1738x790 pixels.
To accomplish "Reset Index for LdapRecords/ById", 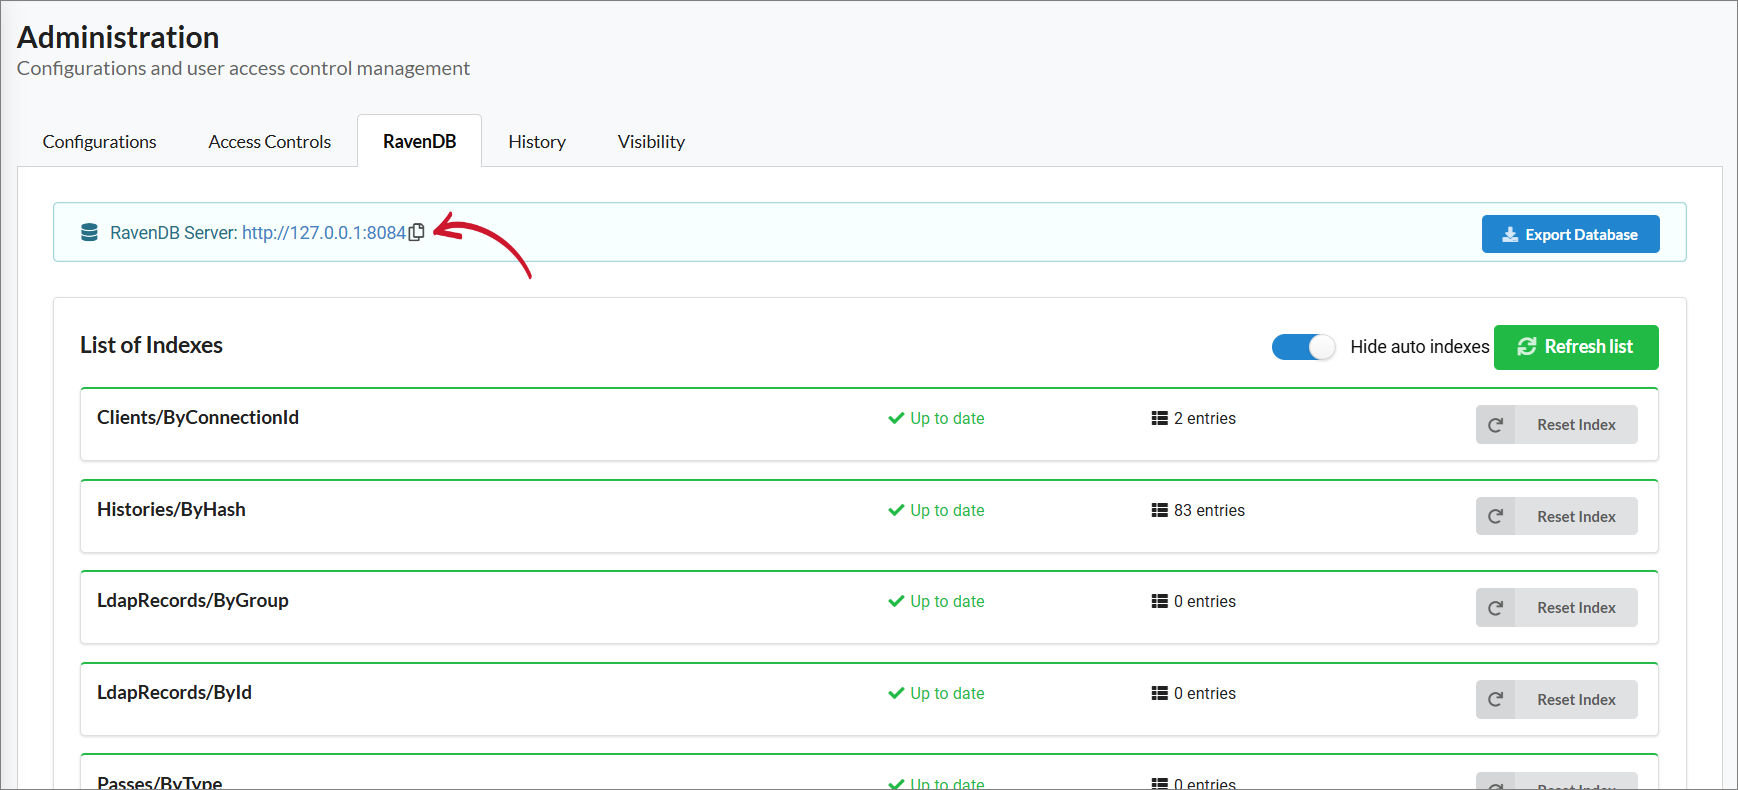I will click(1557, 699).
